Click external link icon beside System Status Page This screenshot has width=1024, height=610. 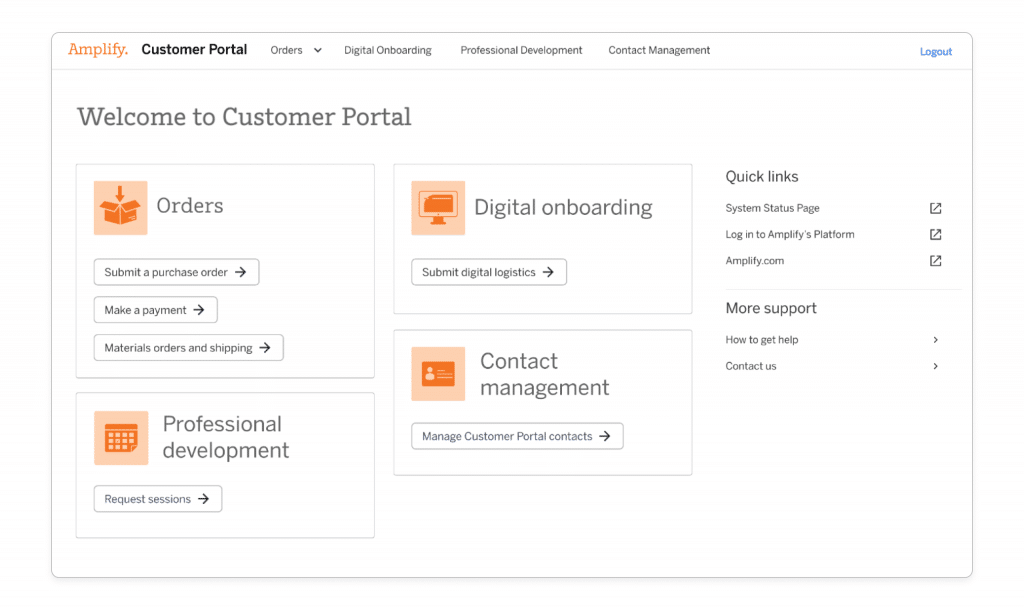pyautogui.click(x=935, y=208)
